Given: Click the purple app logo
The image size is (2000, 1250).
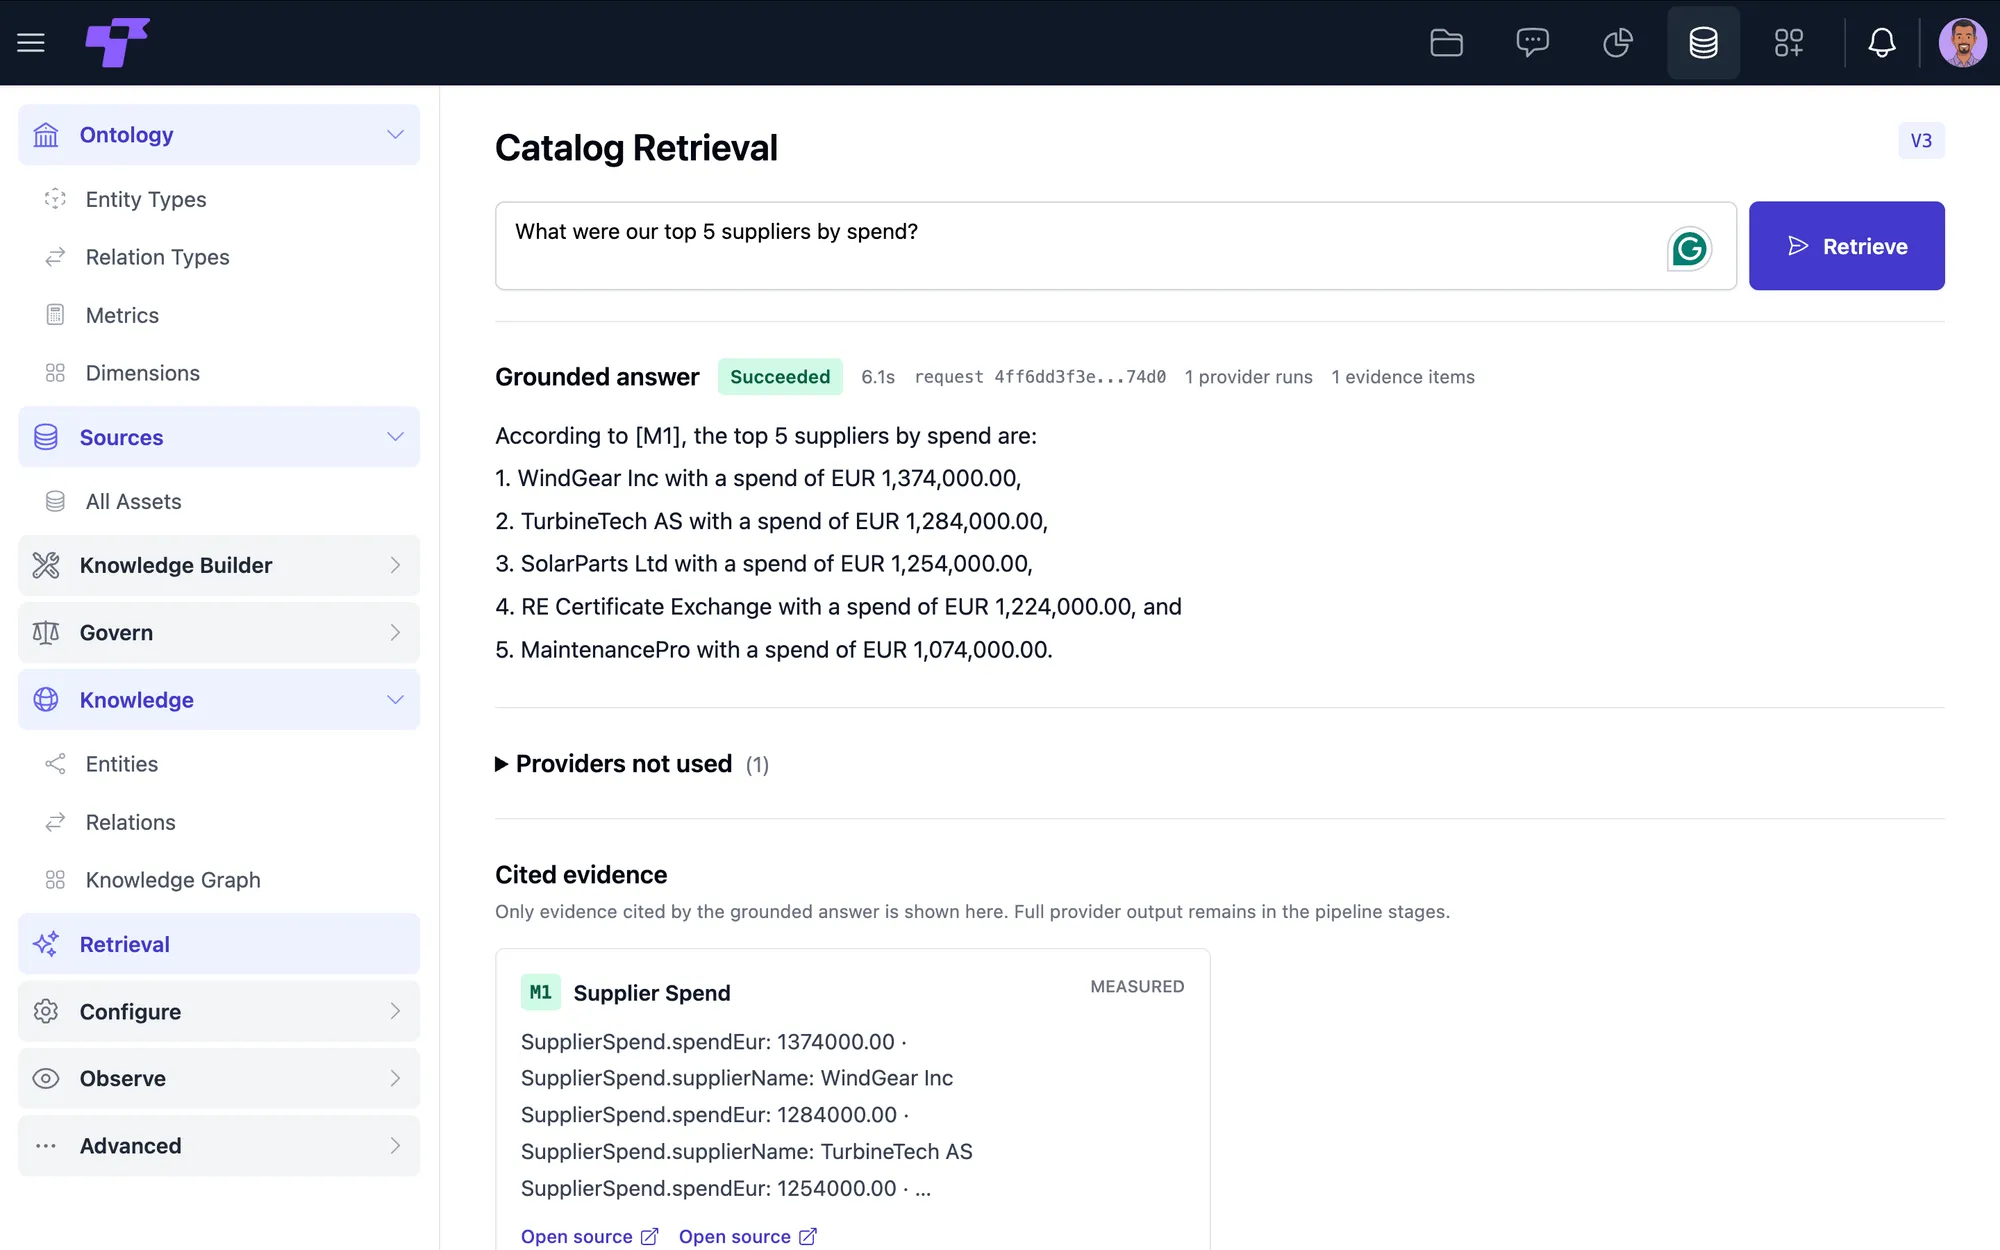Looking at the screenshot, I should click(x=117, y=43).
